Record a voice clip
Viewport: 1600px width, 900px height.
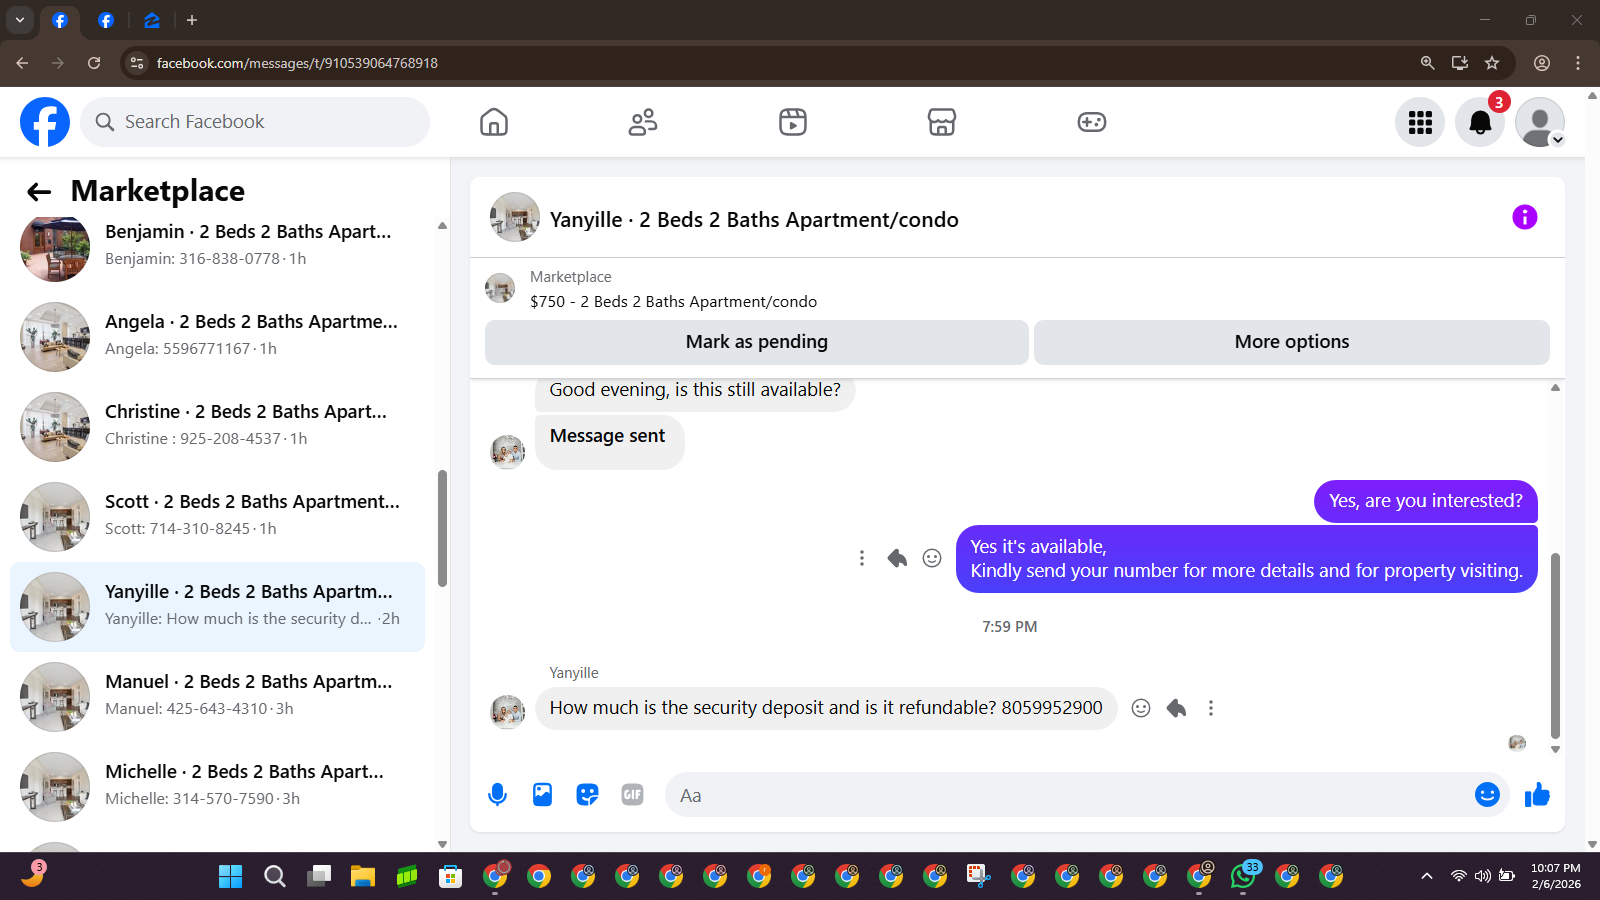click(497, 795)
